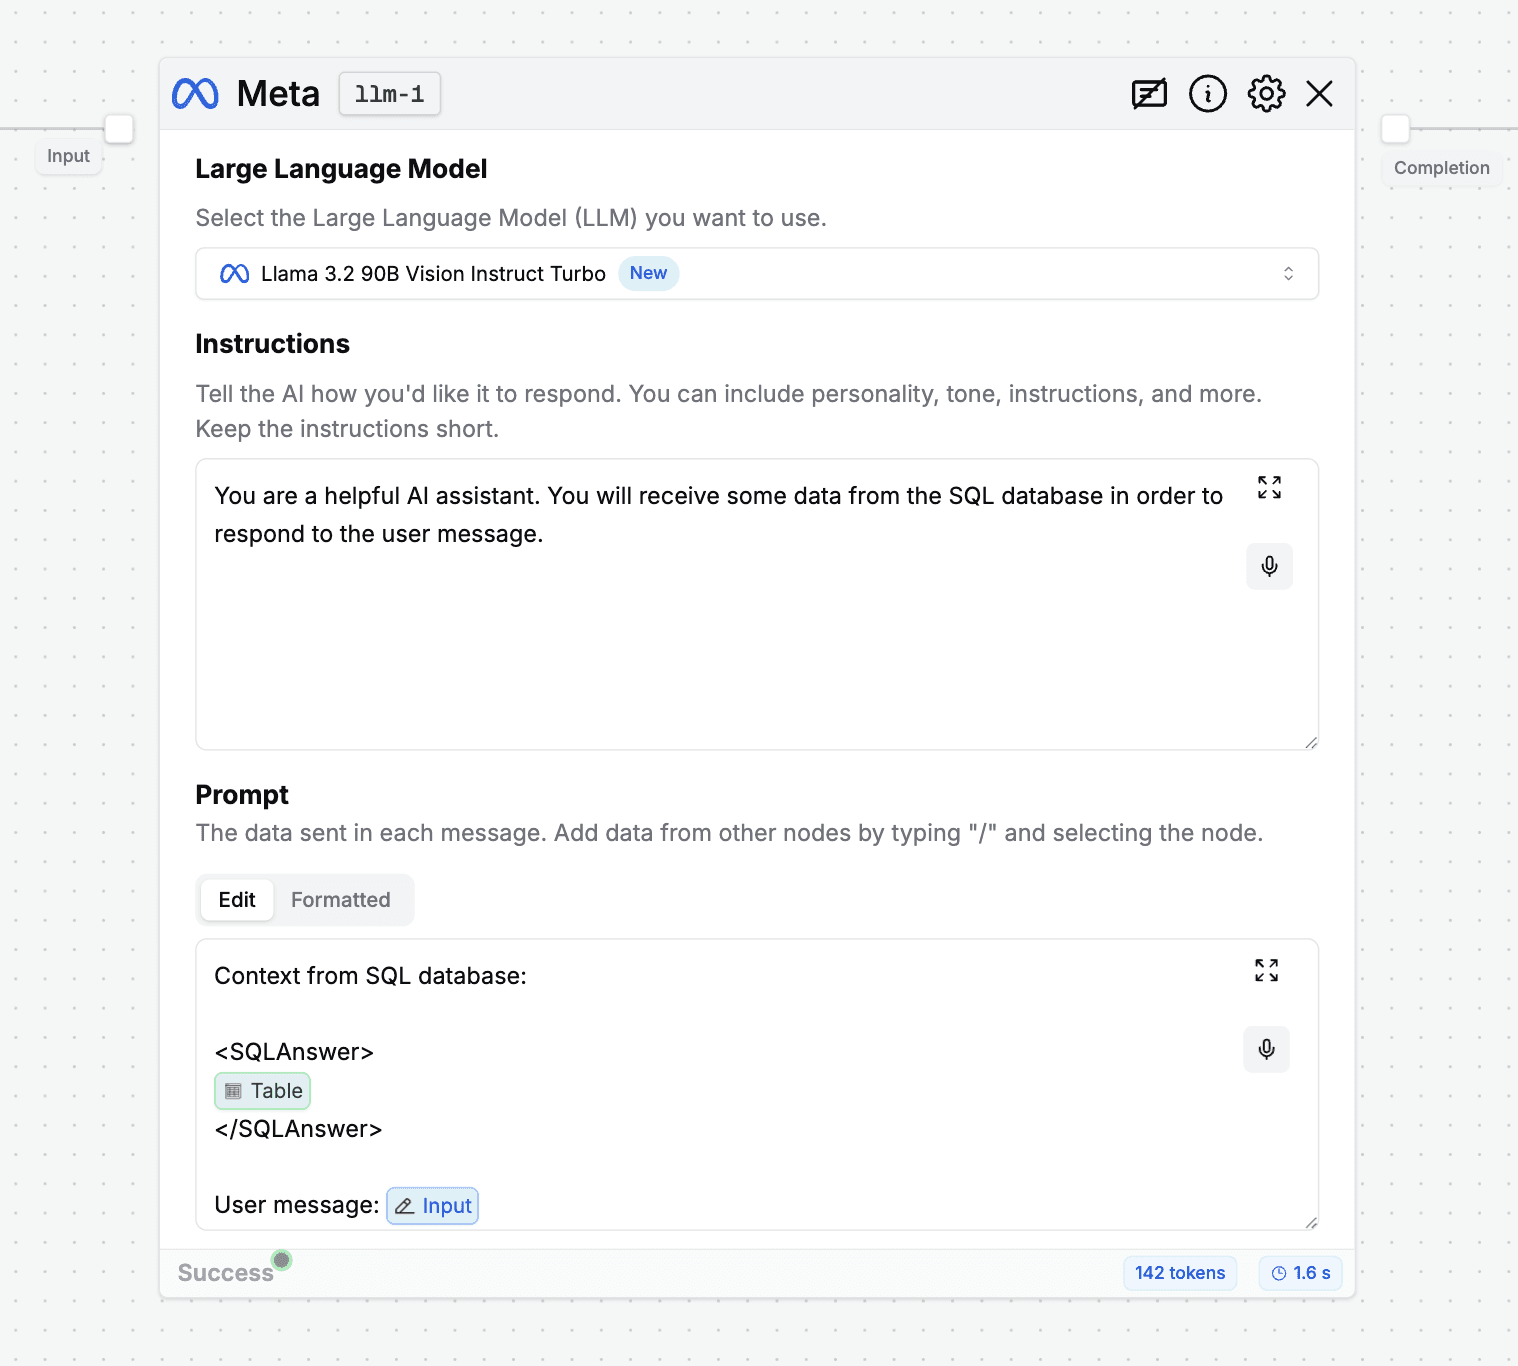This screenshot has height=1366, width=1518.
Task: Expand the Instructions text area fullscreen
Action: point(1269,488)
